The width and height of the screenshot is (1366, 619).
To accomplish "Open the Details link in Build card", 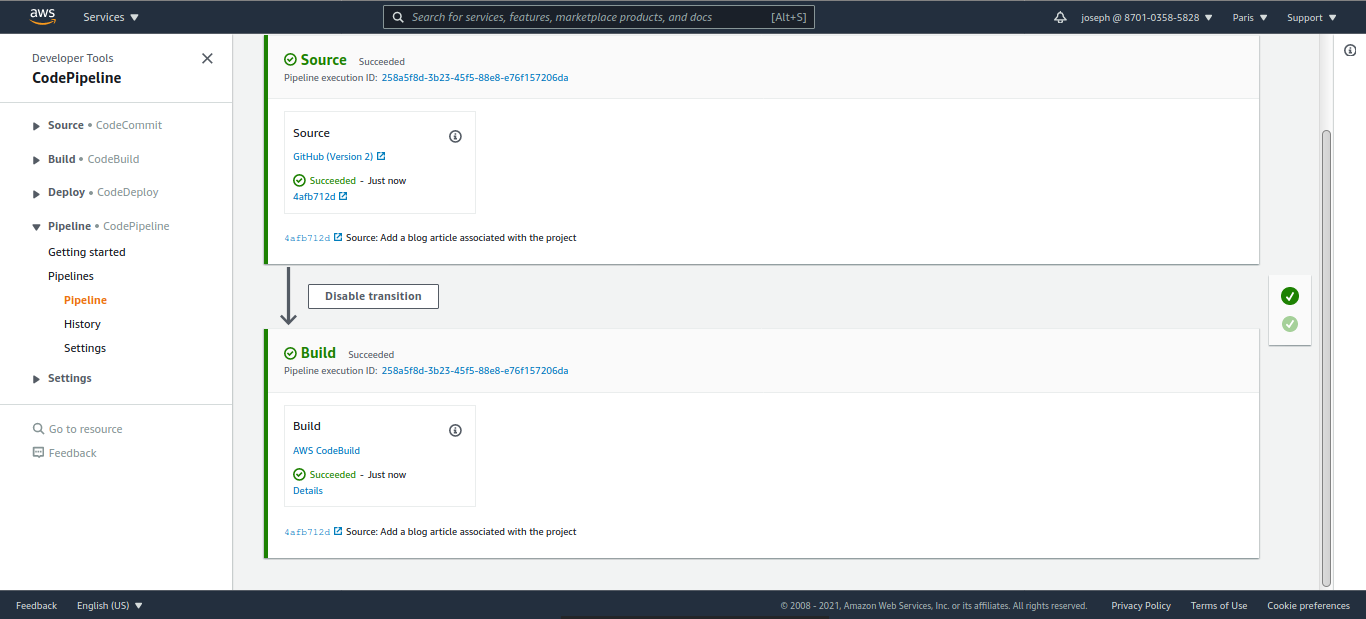I will point(308,491).
